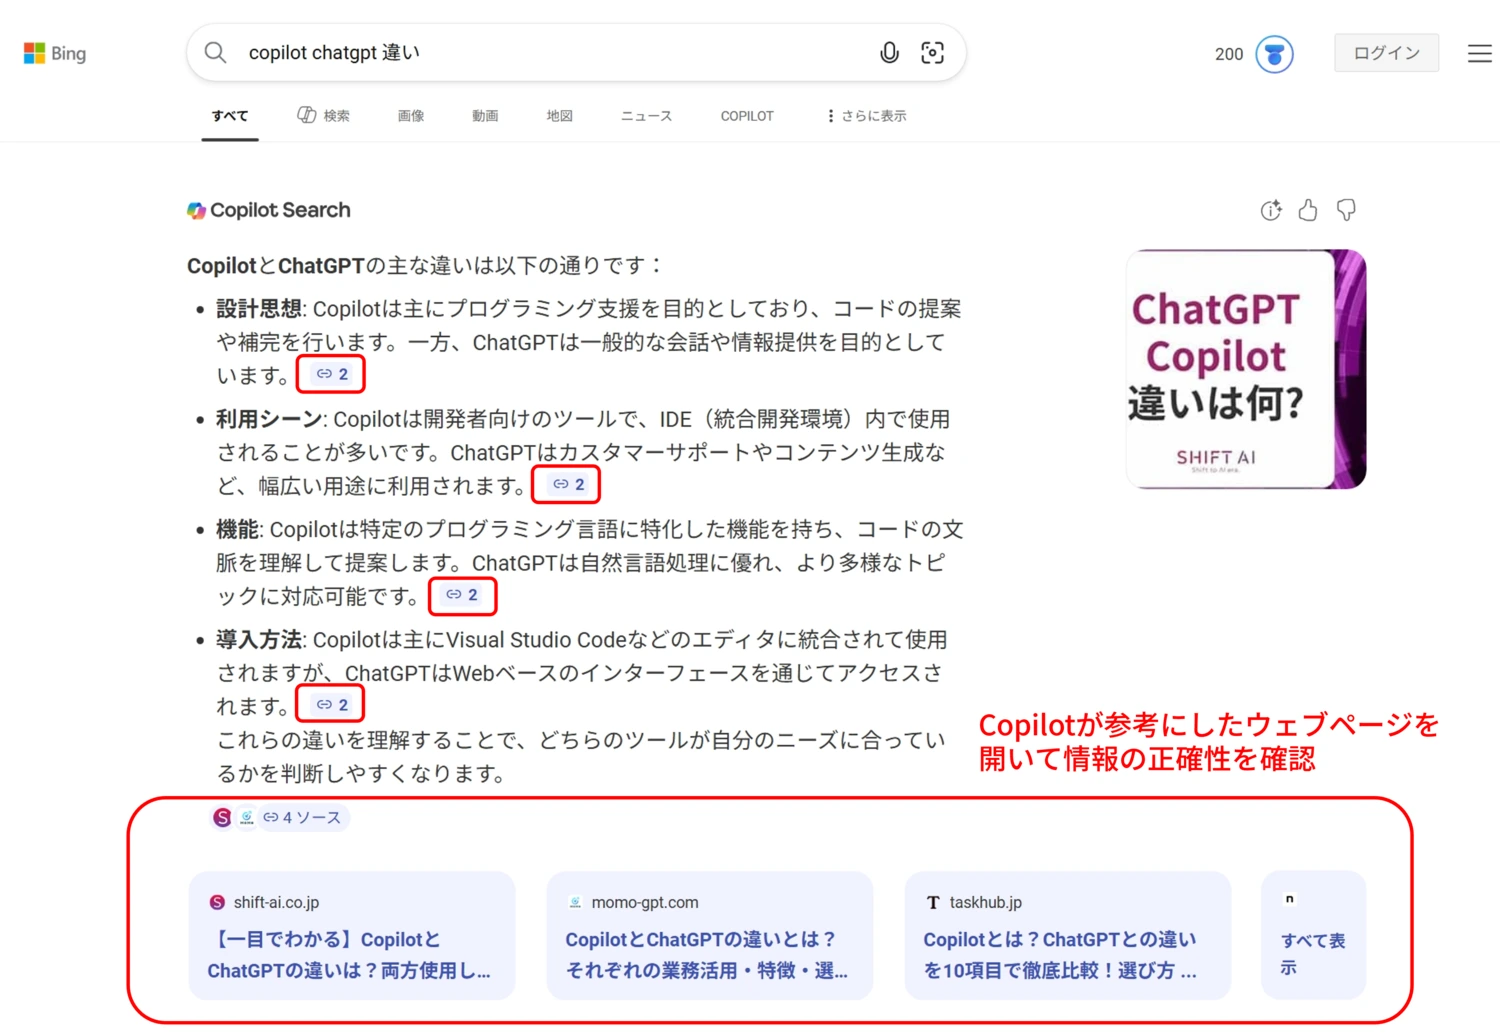Open visual search via the camera icon
This screenshot has height=1034, width=1500.
pyautogui.click(x=932, y=52)
